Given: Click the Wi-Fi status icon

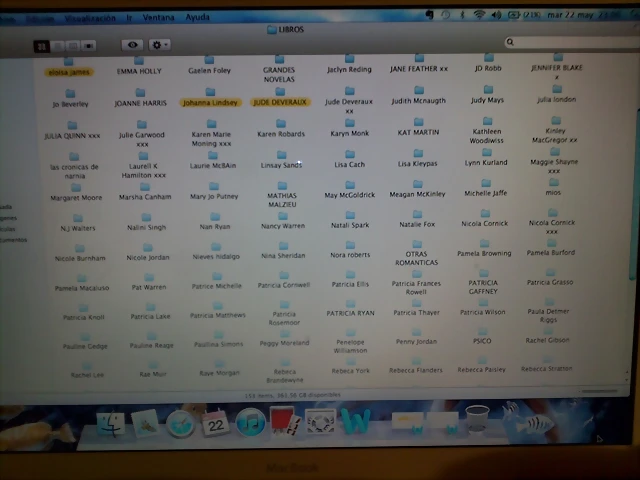Looking at the screenshot, I should [479, 15].
